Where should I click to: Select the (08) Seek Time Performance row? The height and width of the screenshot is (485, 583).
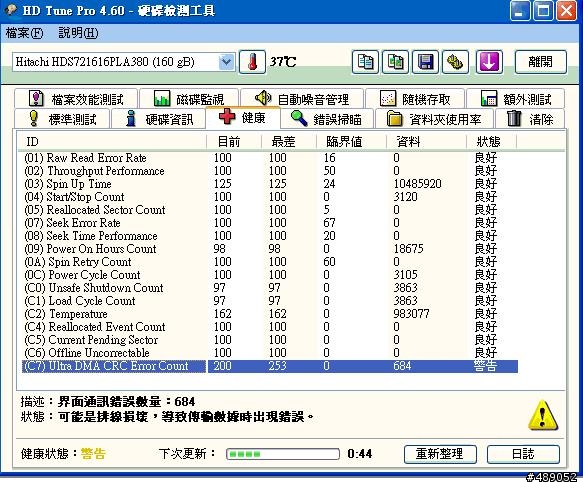270,236
